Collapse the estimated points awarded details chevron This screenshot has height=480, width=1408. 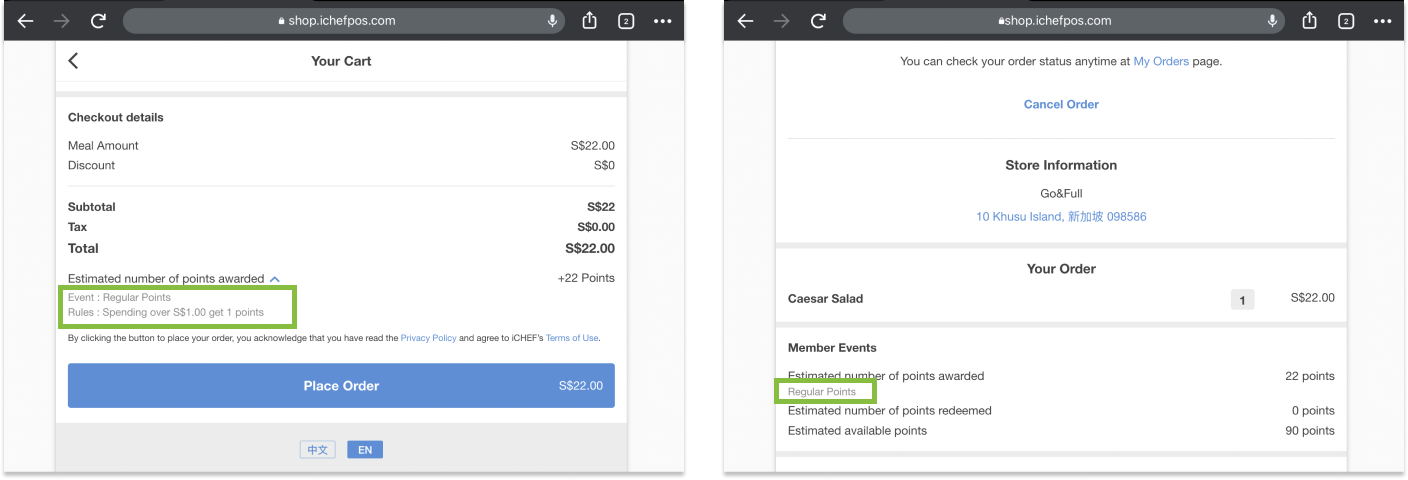click(x=275, y=279)
